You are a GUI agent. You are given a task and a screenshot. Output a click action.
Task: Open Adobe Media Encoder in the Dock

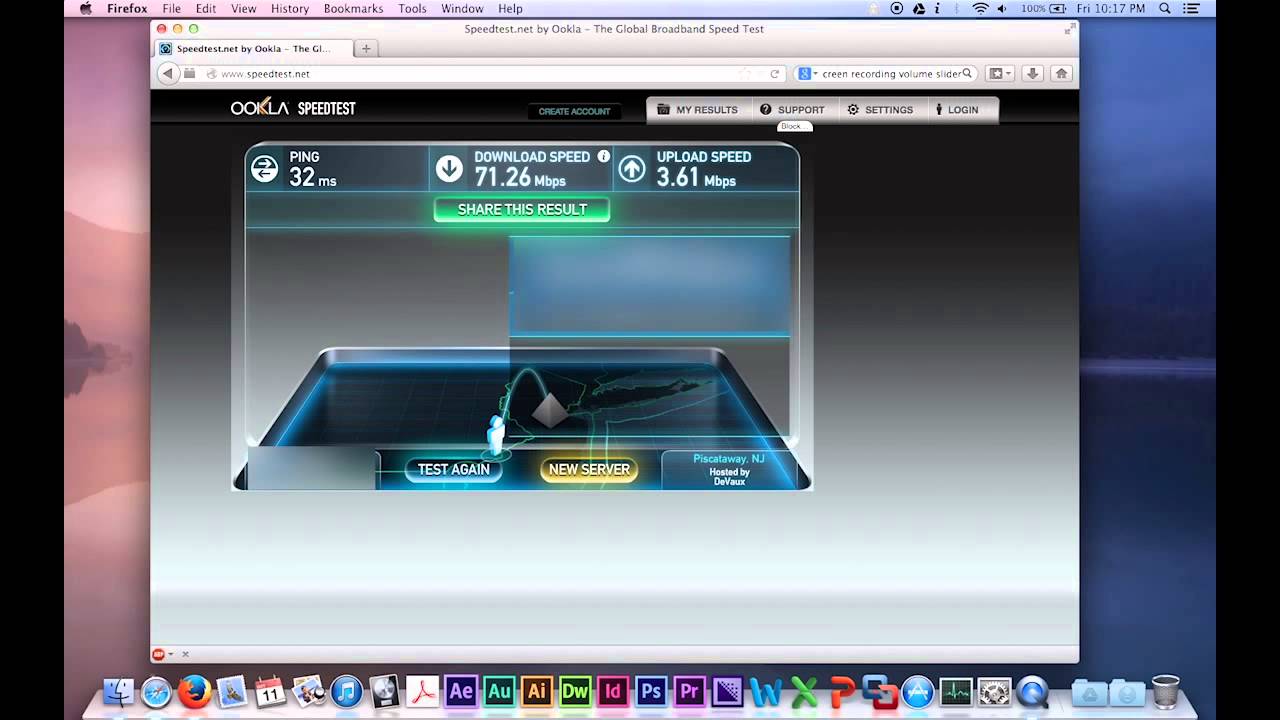click(727, 692)
